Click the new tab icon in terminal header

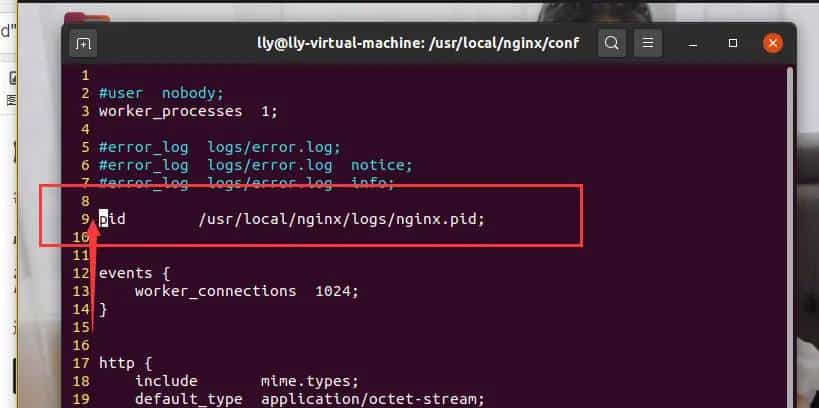tap(83, 44)
